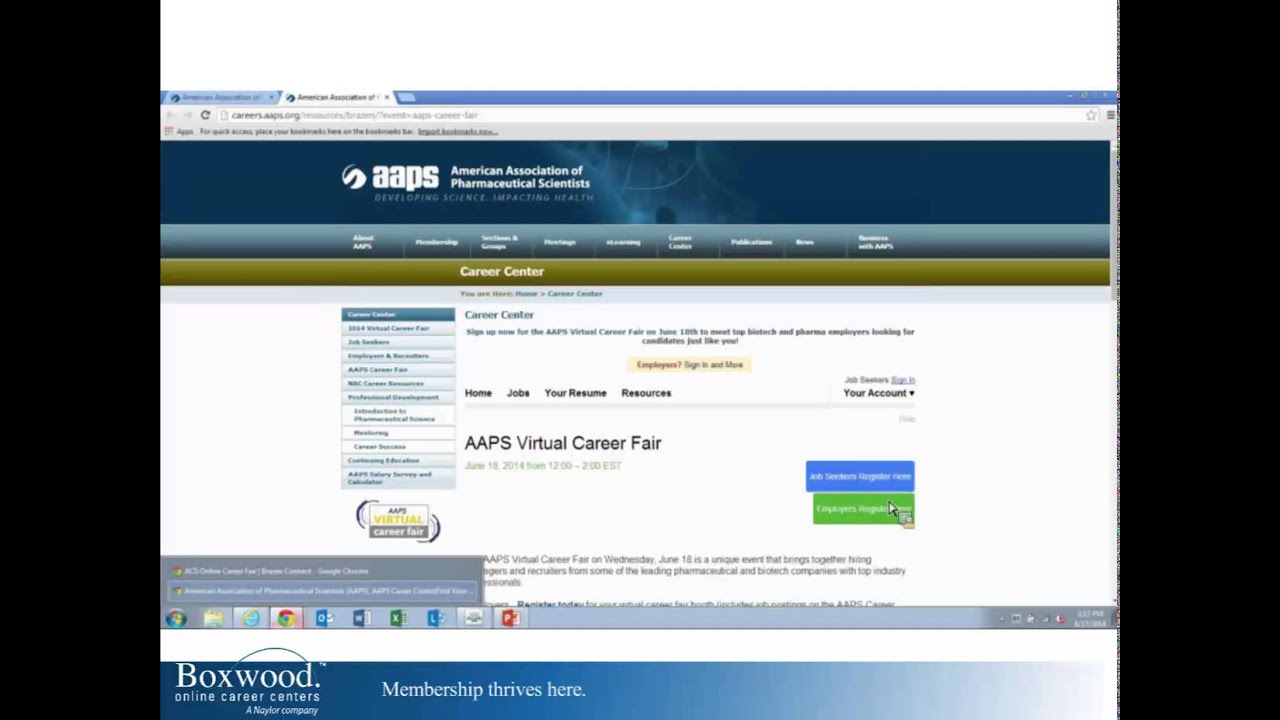The height and width of the screenshot is (720, 1280).
Task: Open the News navigation item
Action: click(804, 242)
